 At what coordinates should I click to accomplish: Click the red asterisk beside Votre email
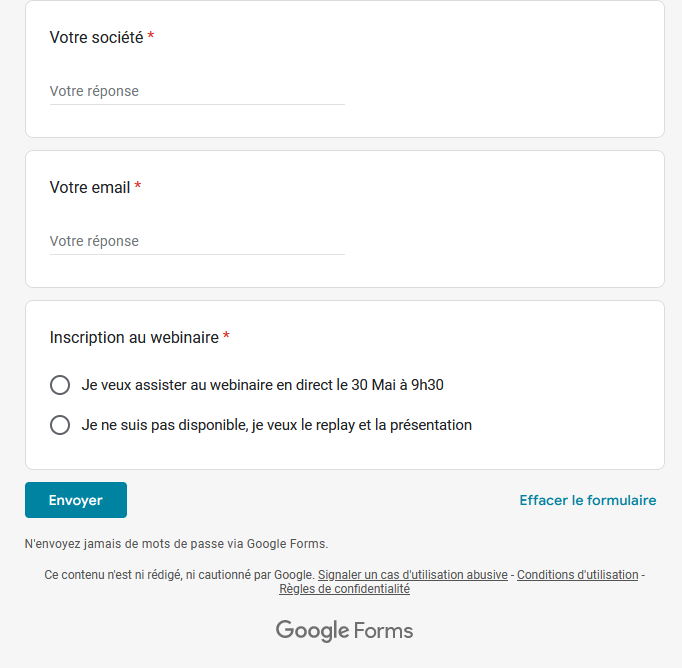point(137,185)
